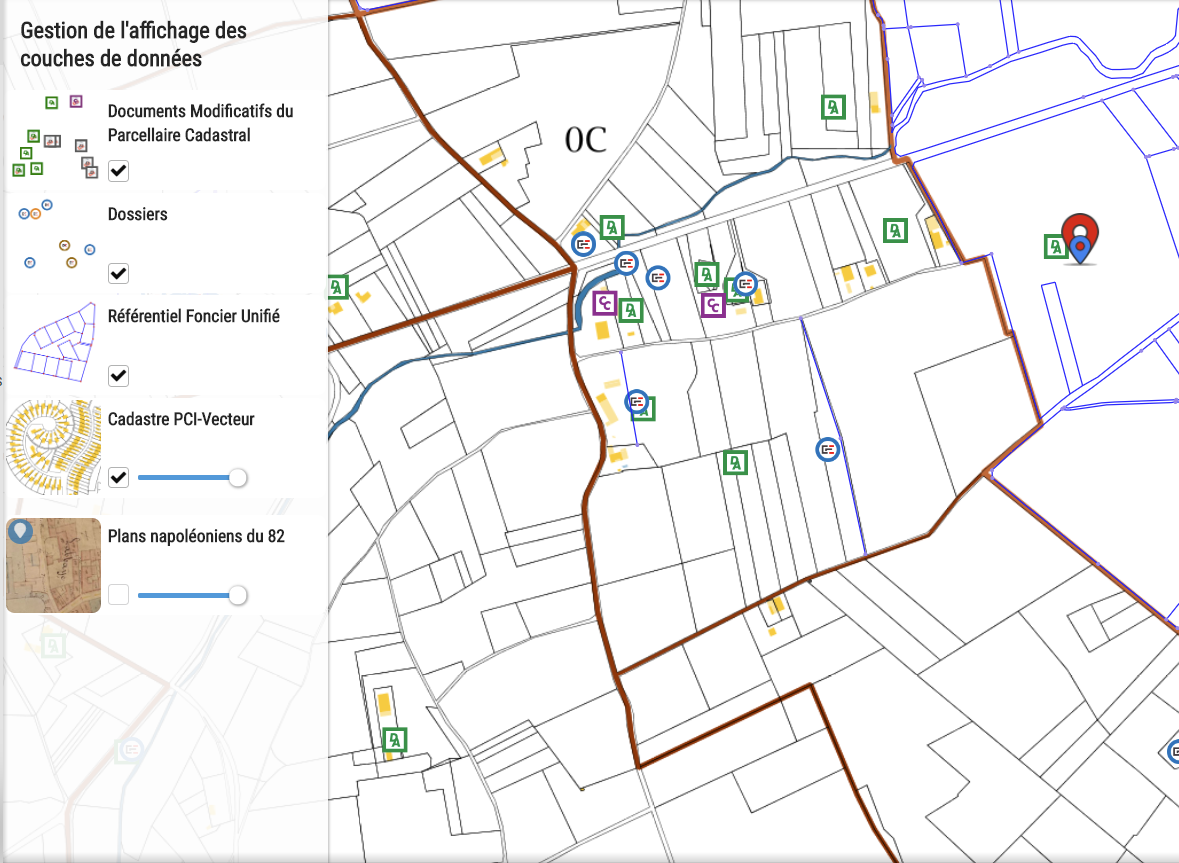The image size is (1179, 863).
Task: Click the red location pin marker
Action: [x=1079, y=233]
